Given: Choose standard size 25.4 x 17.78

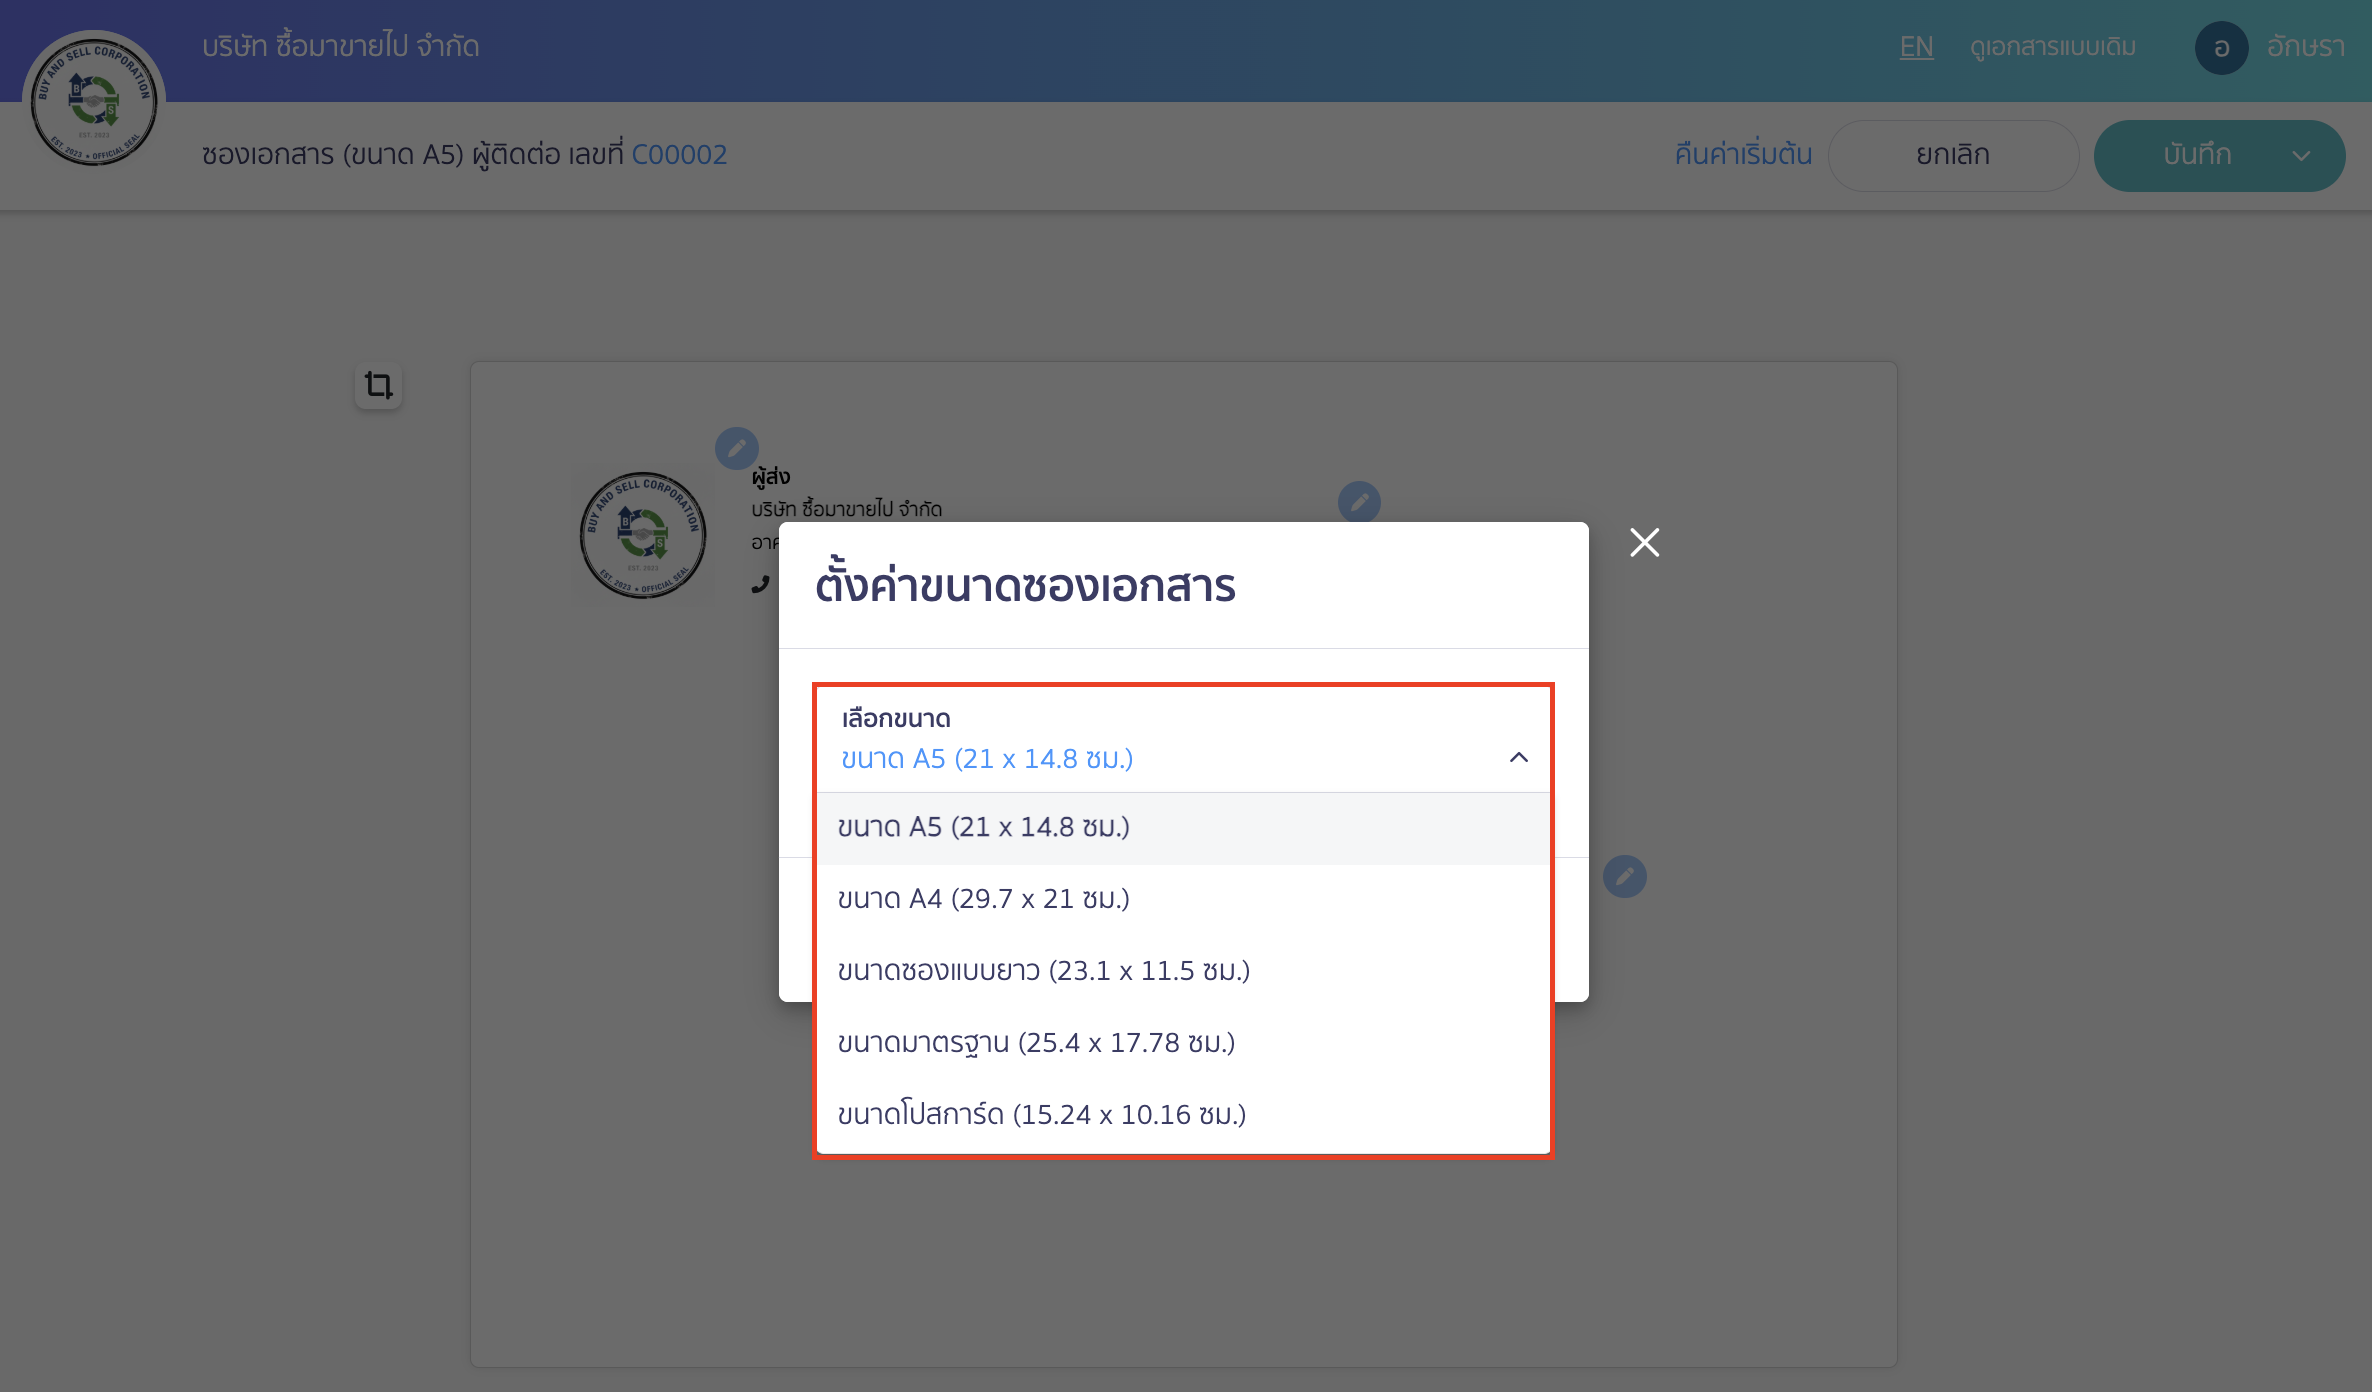Looking at the screenshot, I should click(x=1036, y=1043).
